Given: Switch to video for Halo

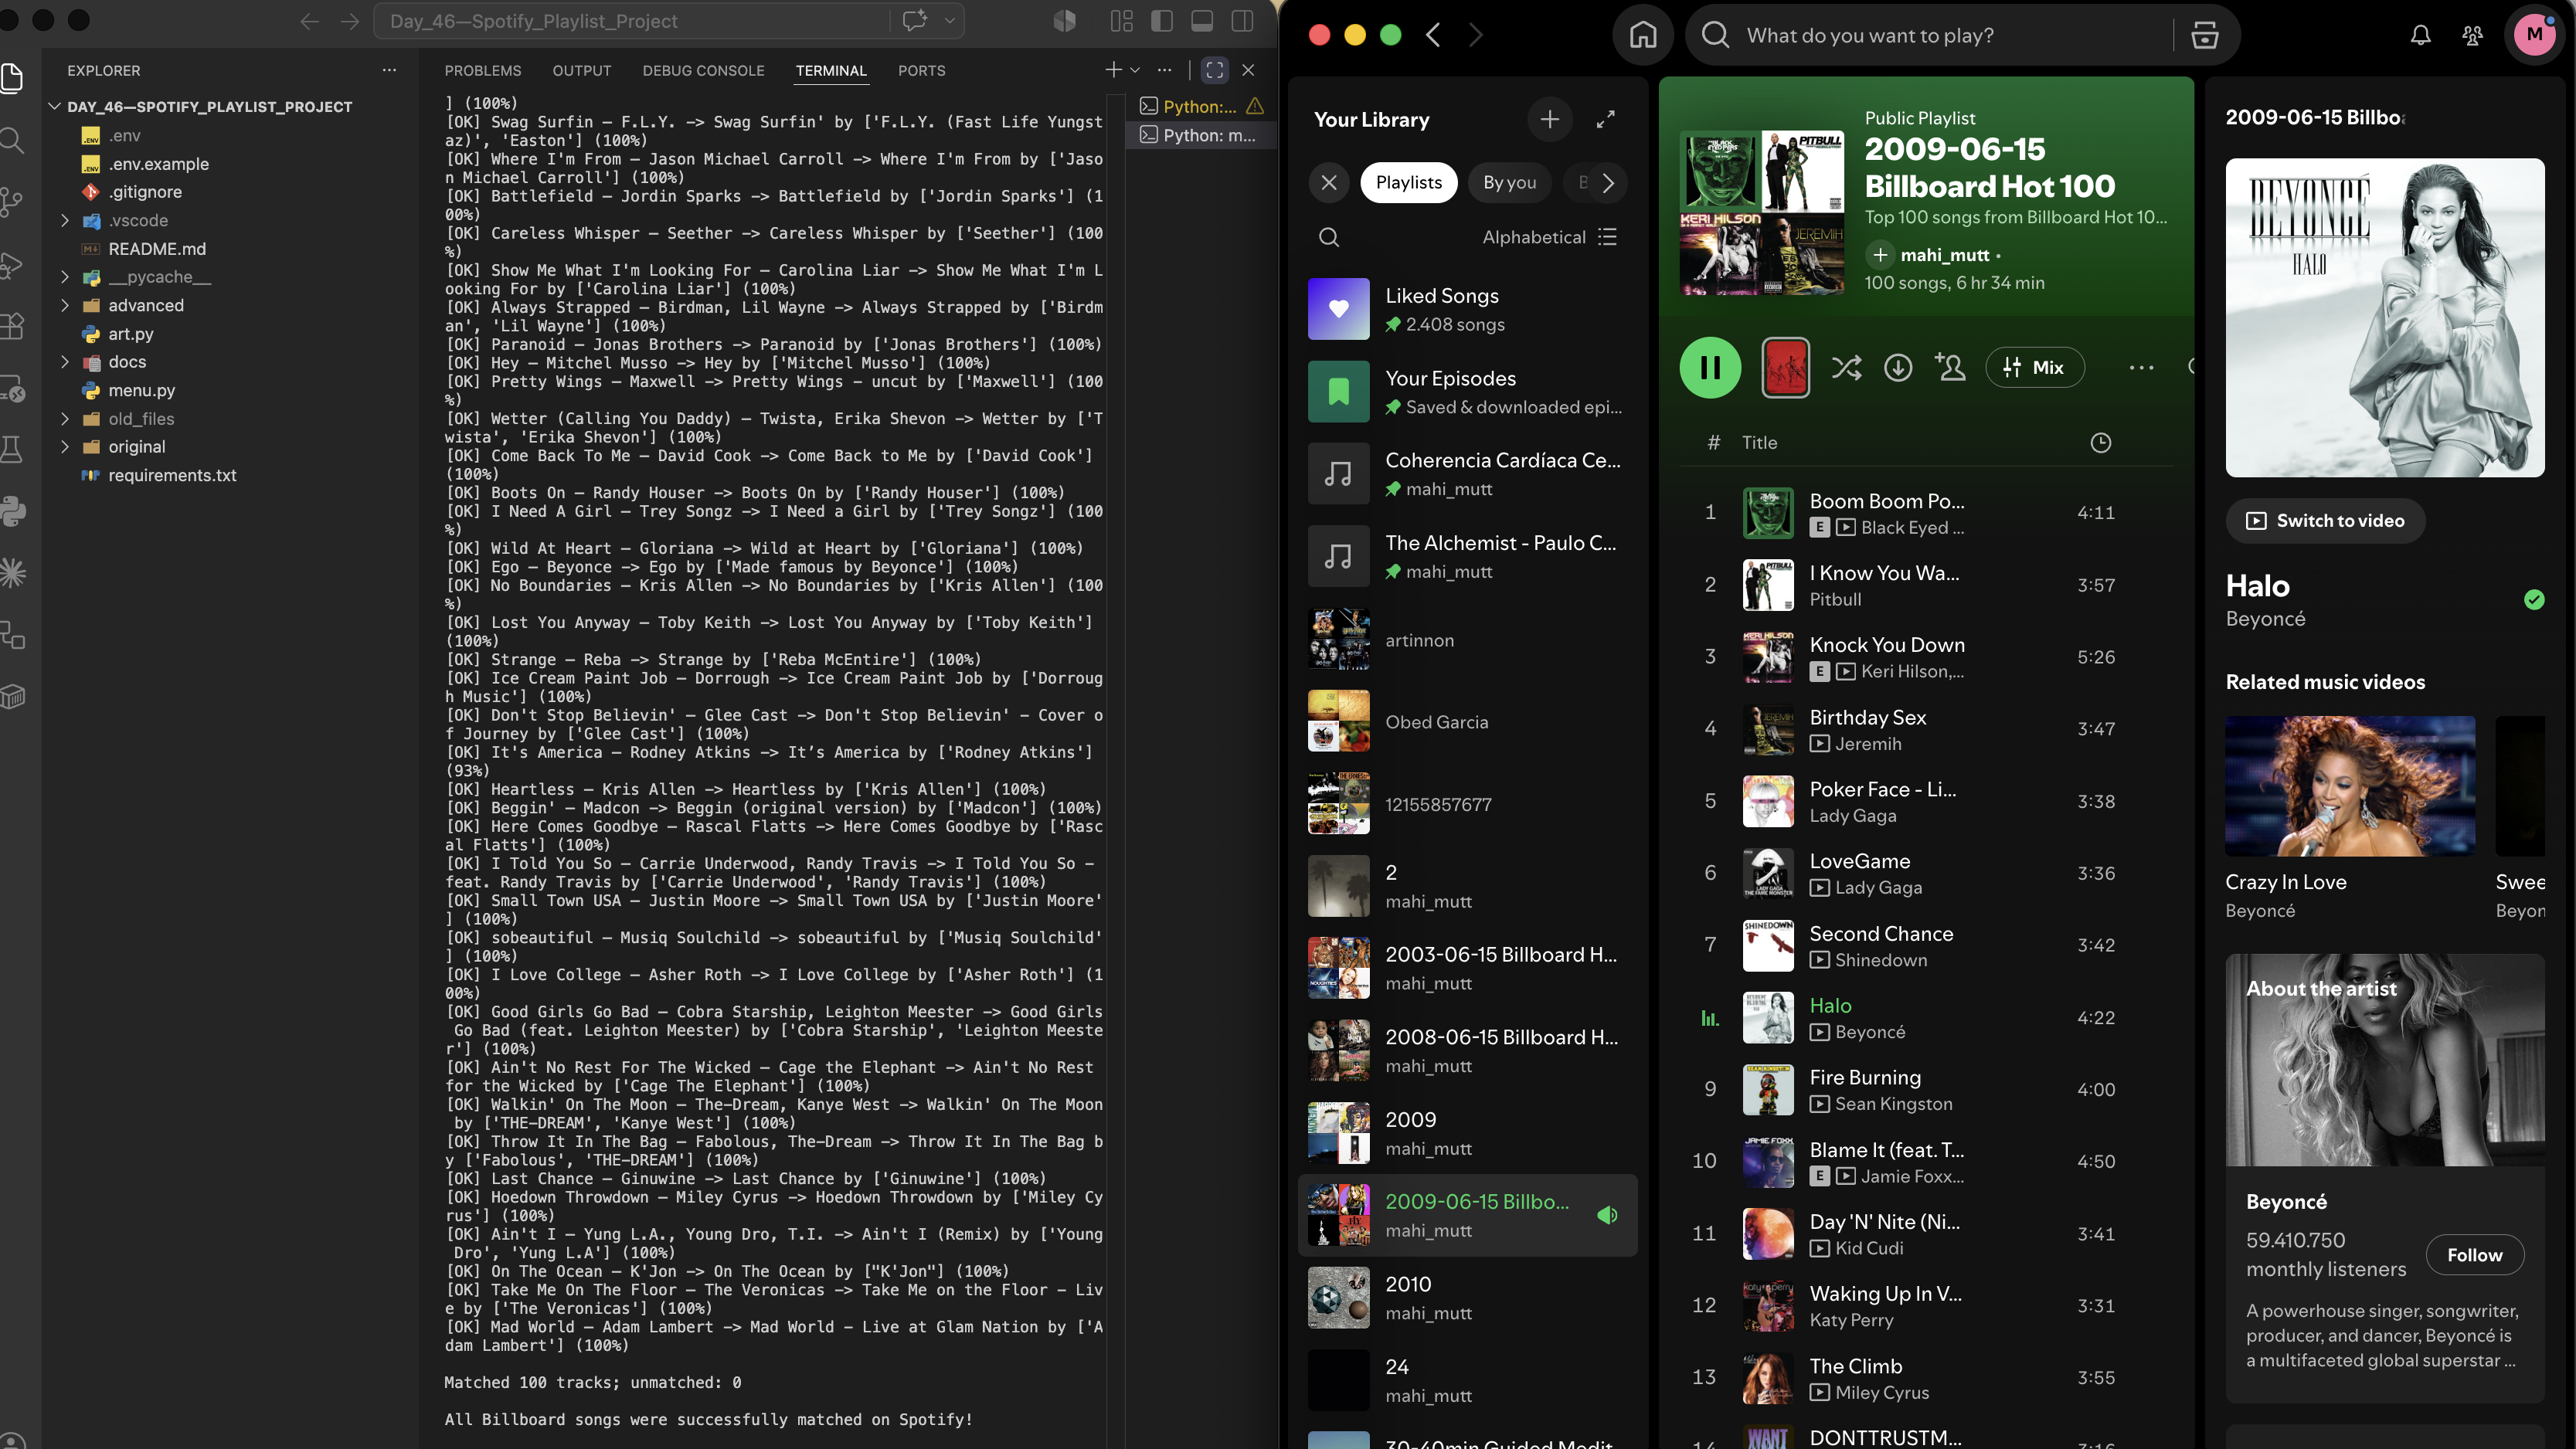Looking at the screenshot, I should pyautogui.click(x=2324, y=521).
